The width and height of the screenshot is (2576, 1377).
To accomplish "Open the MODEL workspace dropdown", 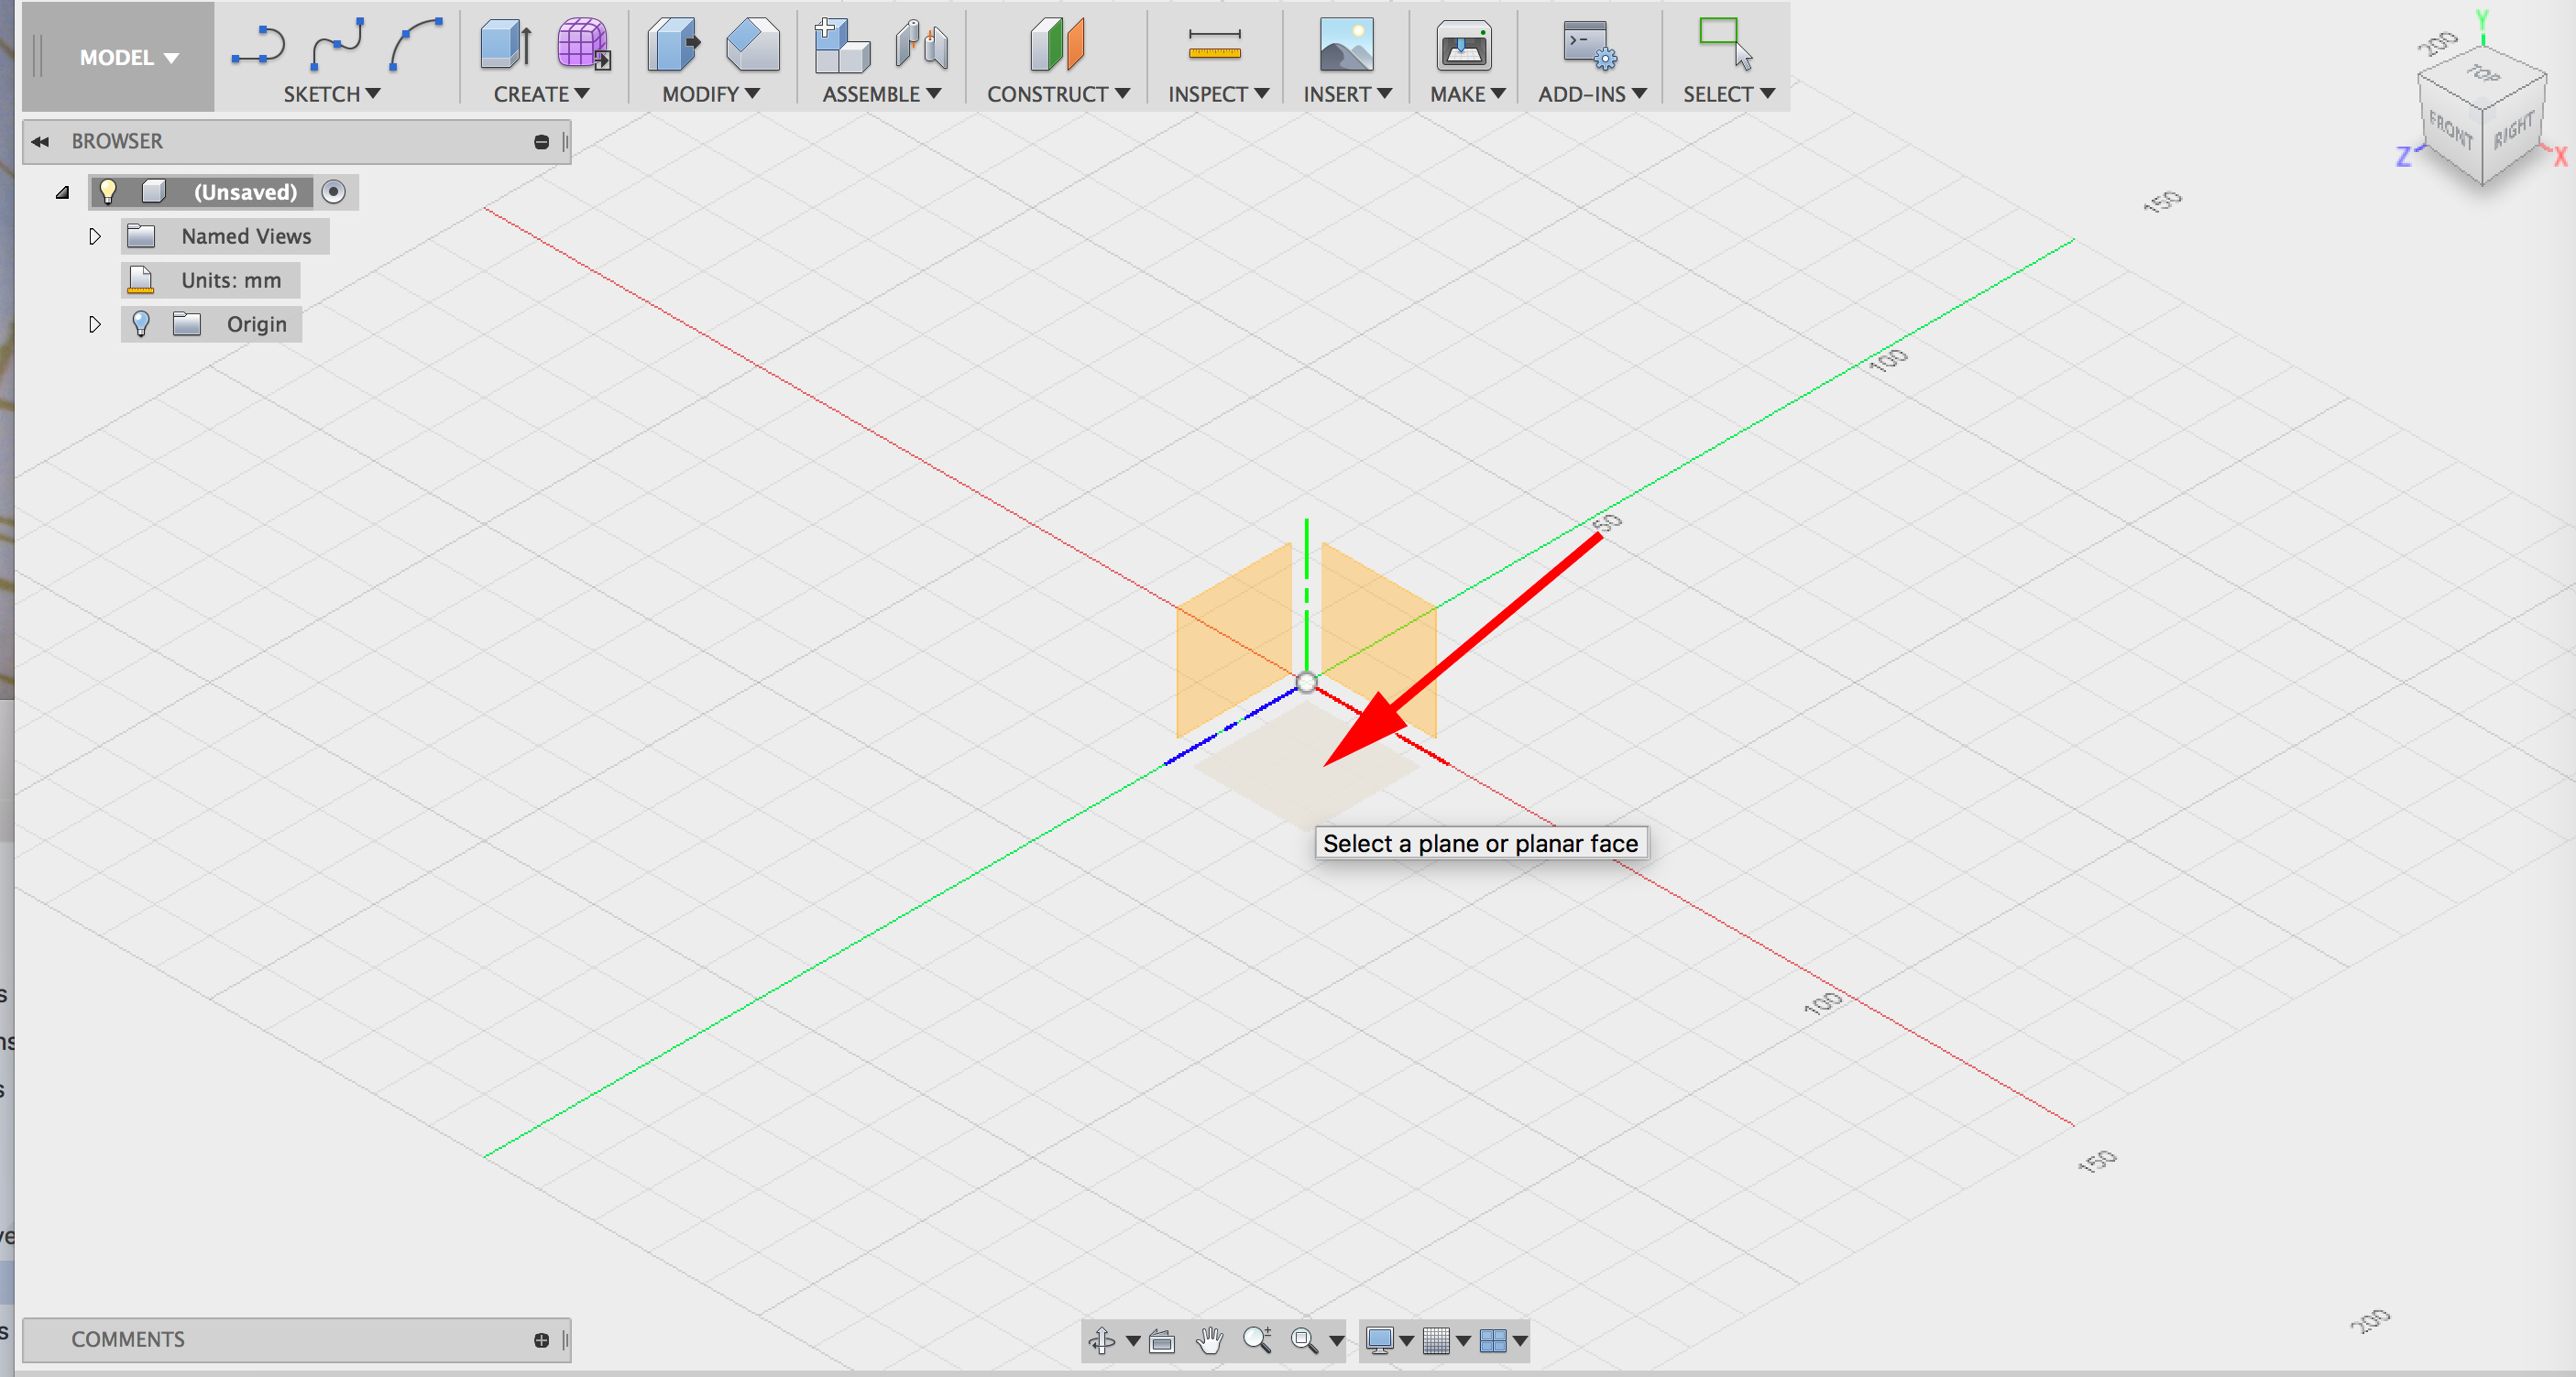I will [129, 57].
